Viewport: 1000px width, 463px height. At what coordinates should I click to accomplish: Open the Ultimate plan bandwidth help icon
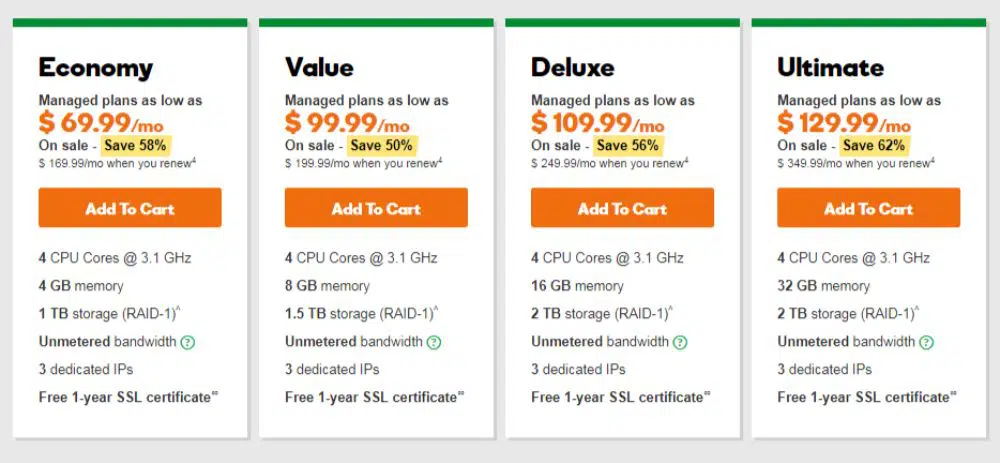click(926, 342)
